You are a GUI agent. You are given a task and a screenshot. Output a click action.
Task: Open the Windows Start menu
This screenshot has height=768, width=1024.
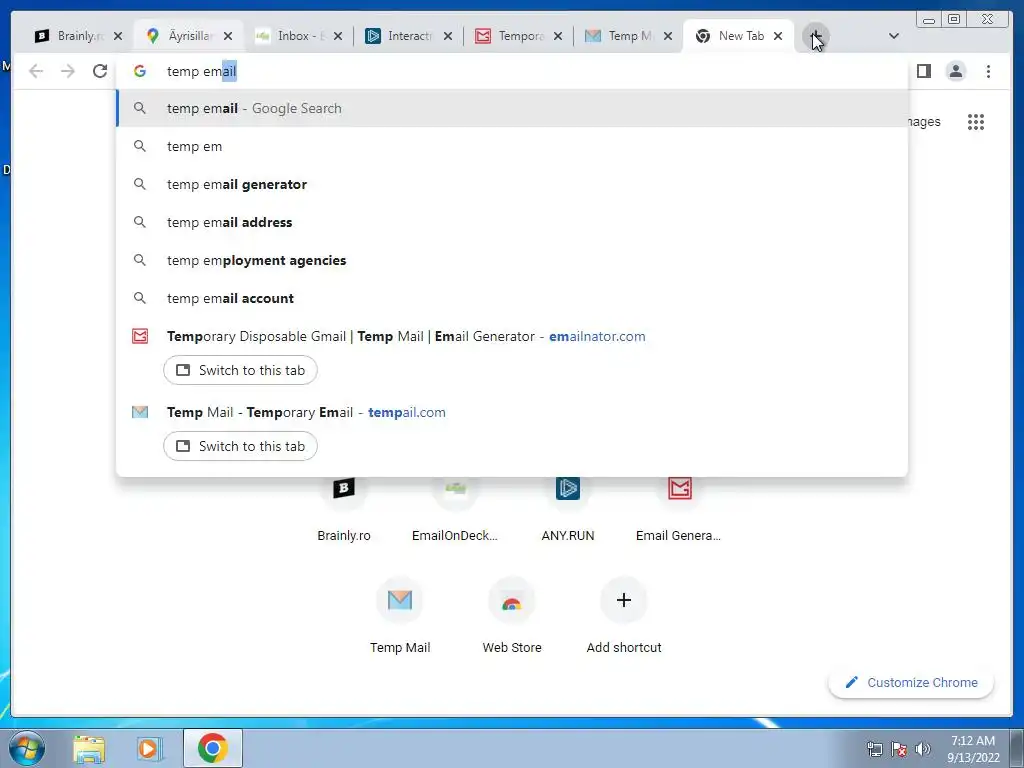(x=27, y=748)
